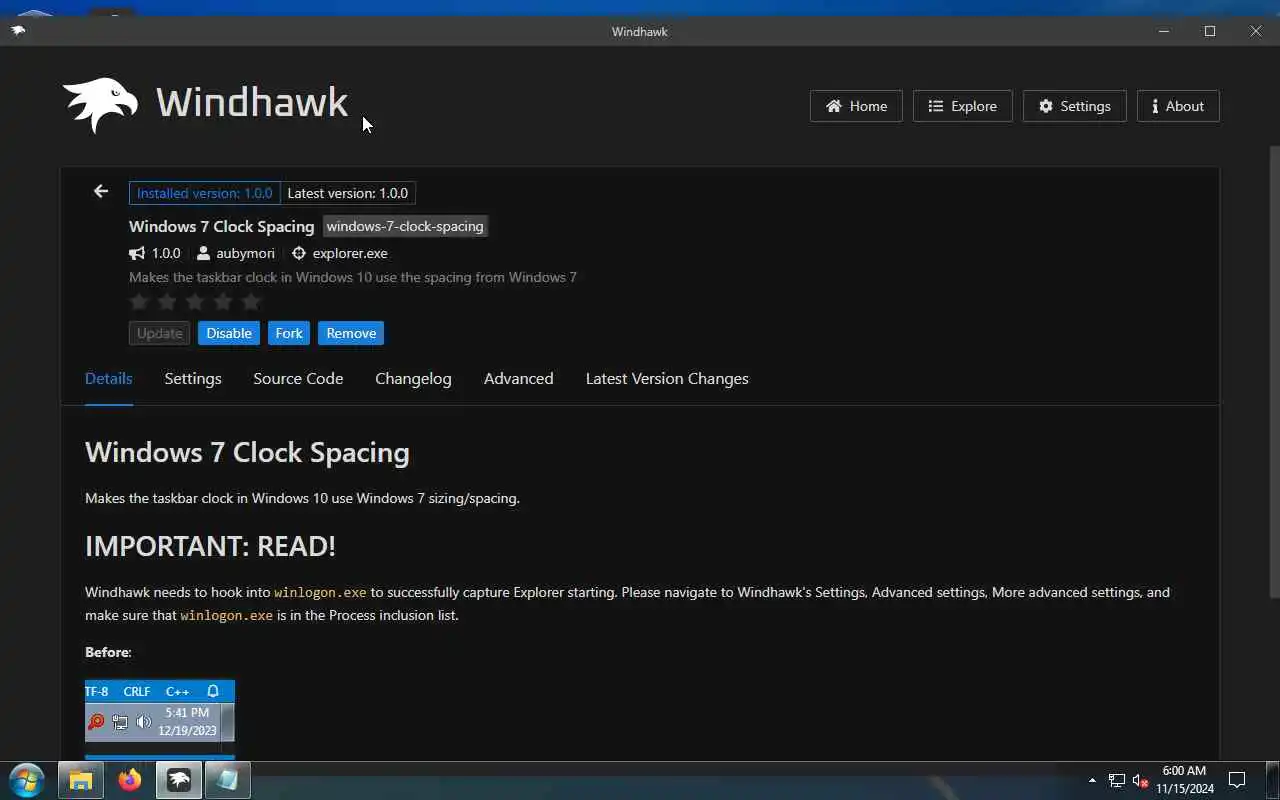Screen dimensions: 1280x800
Task: Click the fourth rating star
Action: coord(223,301)
